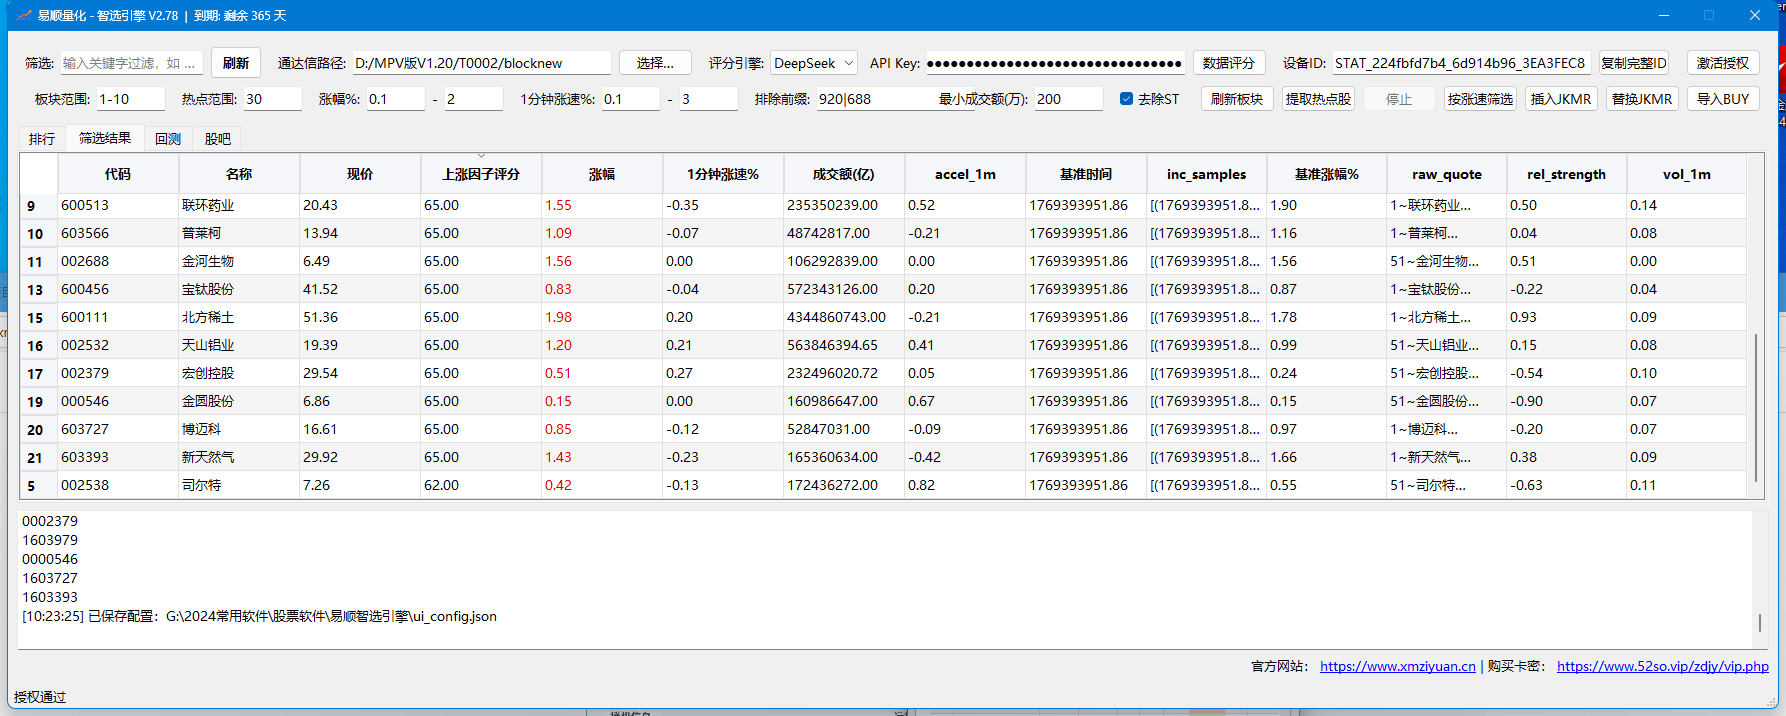The image size is (1786, 716).
Task: Click 提取热点股 button
Action: click(1317, 99)
